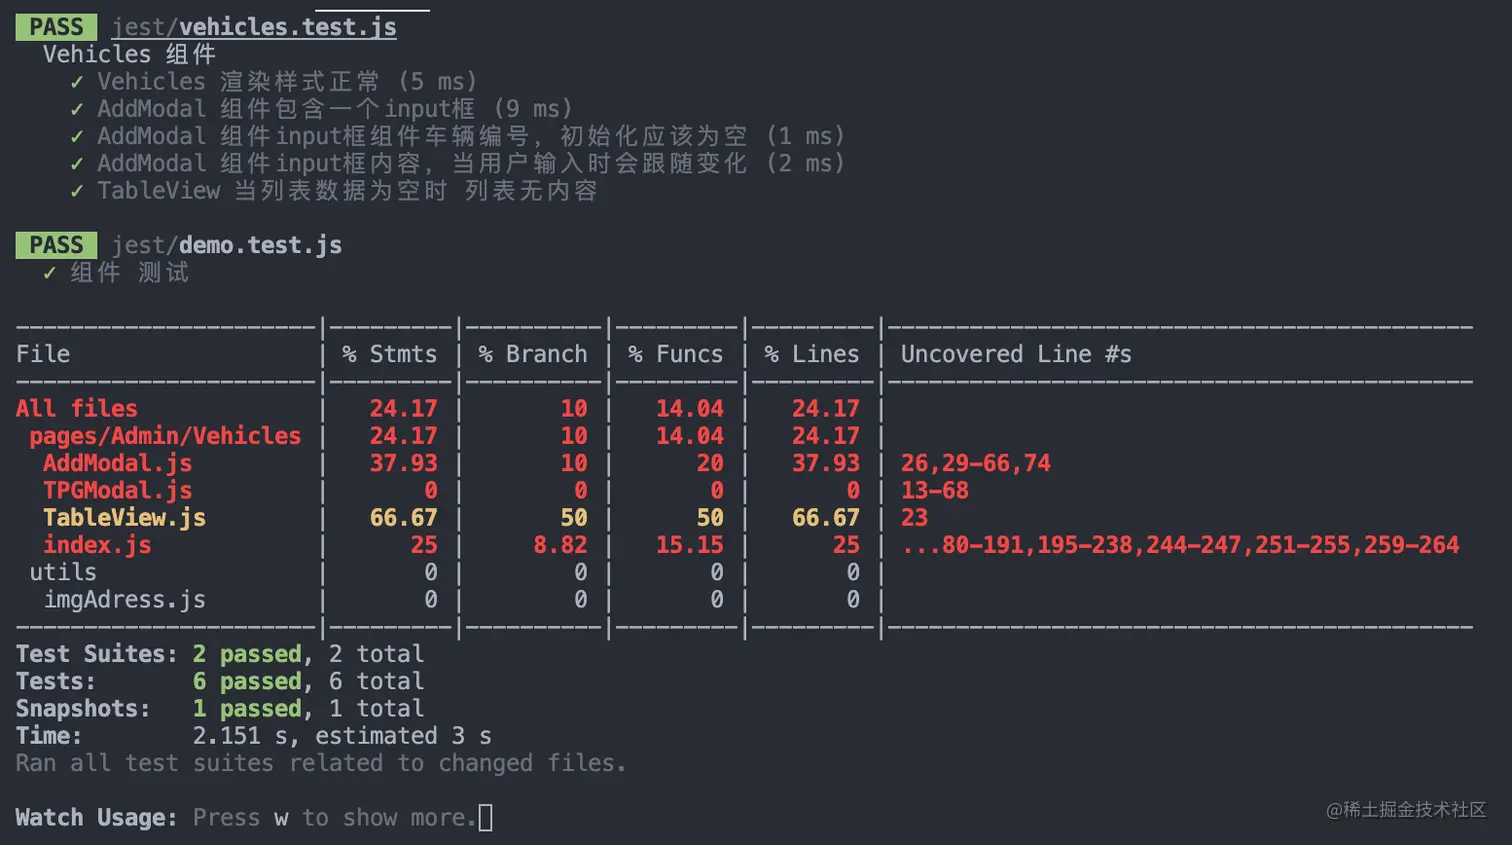Click the checkmark beside 'TableView 当列表数据为空时'

(x=77, y=191)
